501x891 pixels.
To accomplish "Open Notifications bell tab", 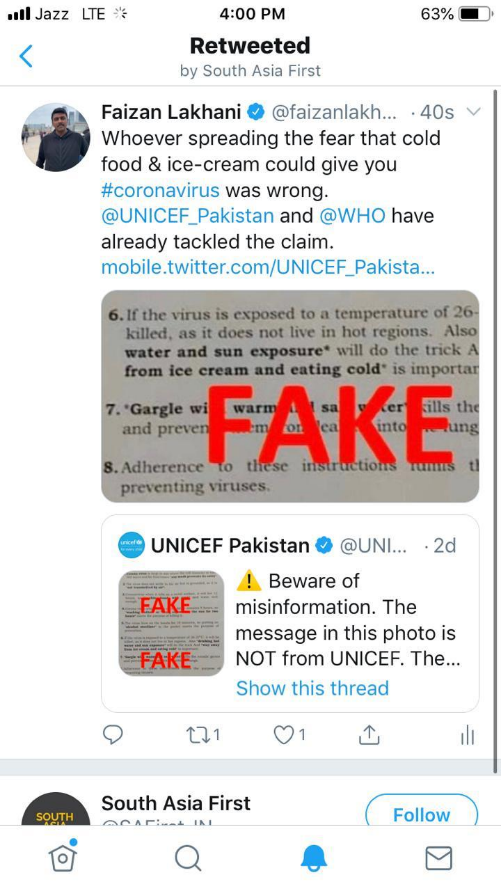I will 314,857.
